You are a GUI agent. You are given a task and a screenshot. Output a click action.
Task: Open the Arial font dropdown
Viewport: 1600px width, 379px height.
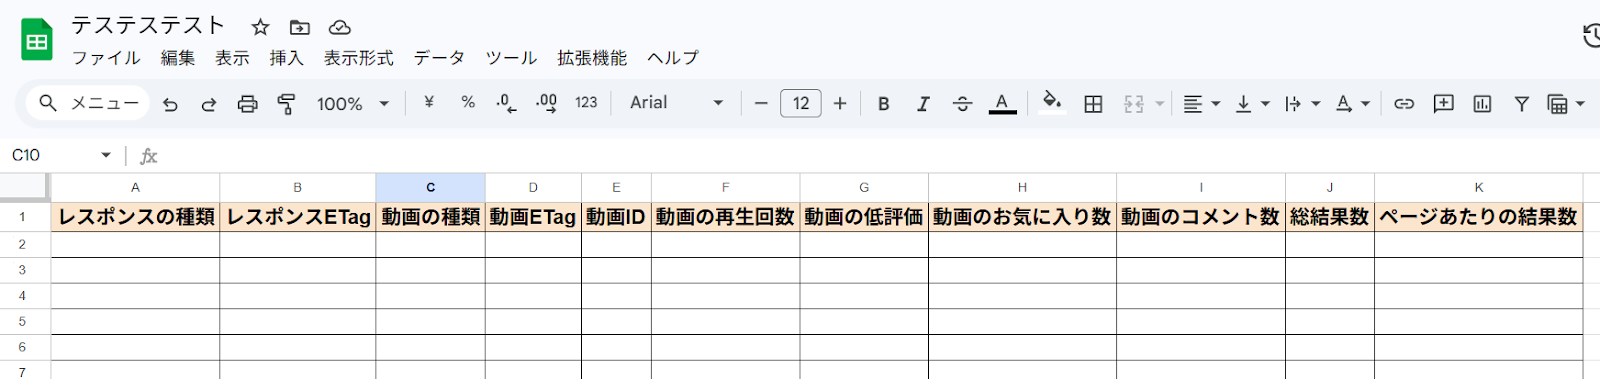(676, 103)
